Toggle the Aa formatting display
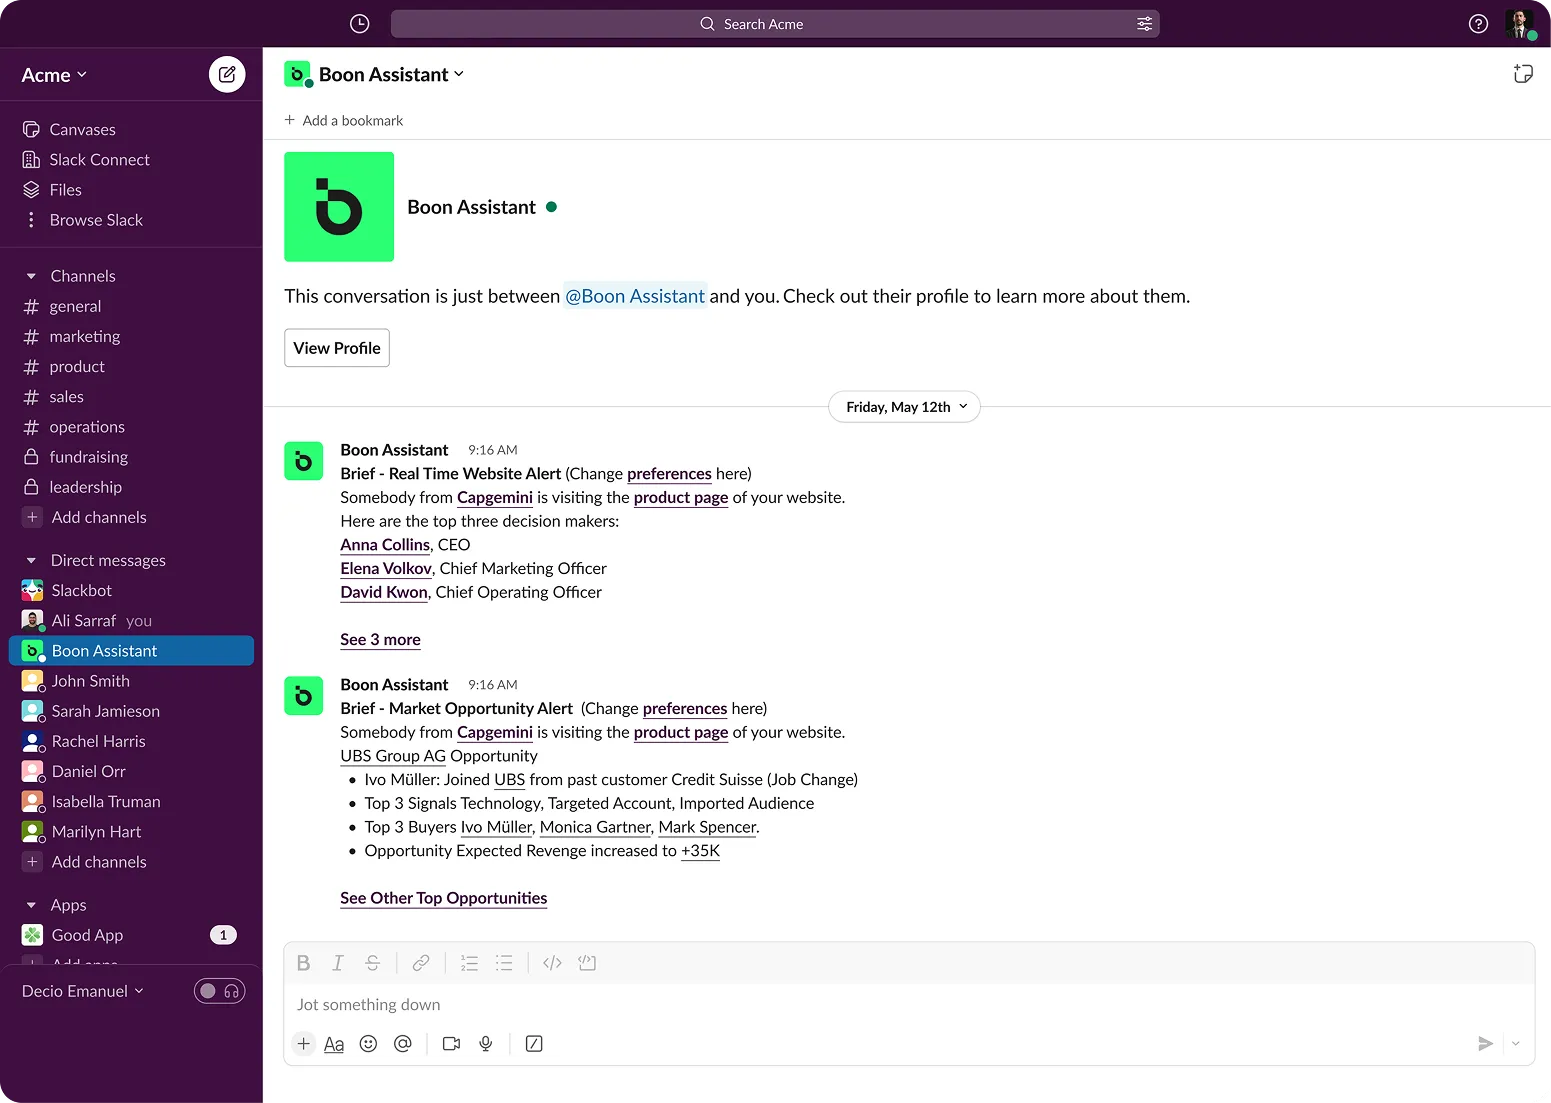The width and height of the screenshot is (1551, 1103). point(334,1044)
